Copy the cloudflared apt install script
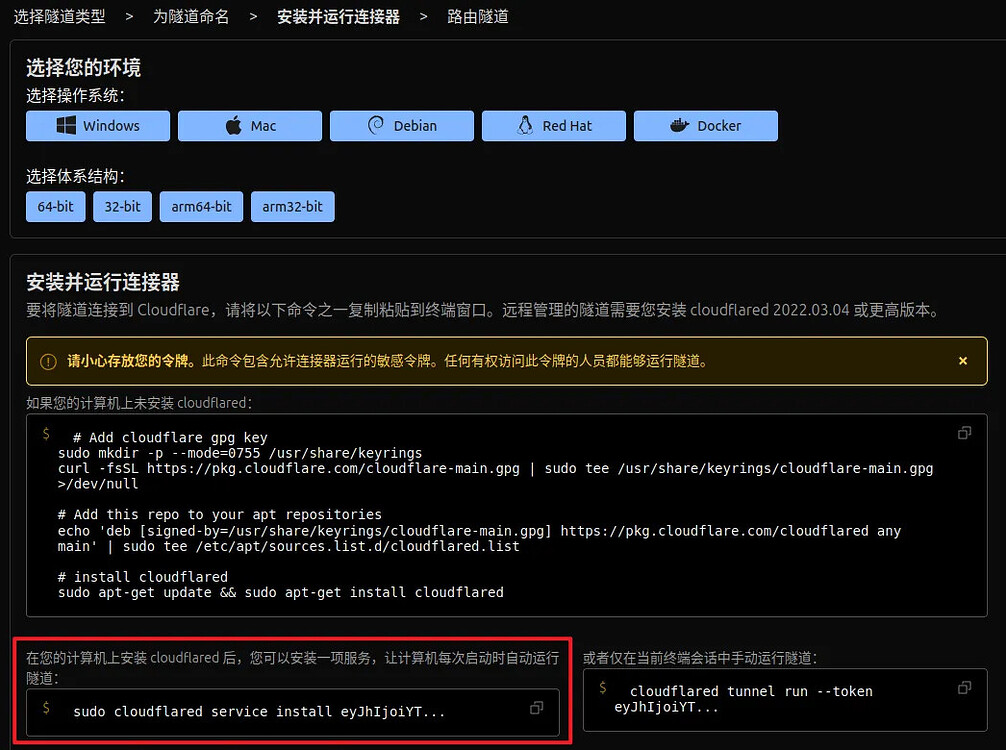1006x750 pixels. 964,433
